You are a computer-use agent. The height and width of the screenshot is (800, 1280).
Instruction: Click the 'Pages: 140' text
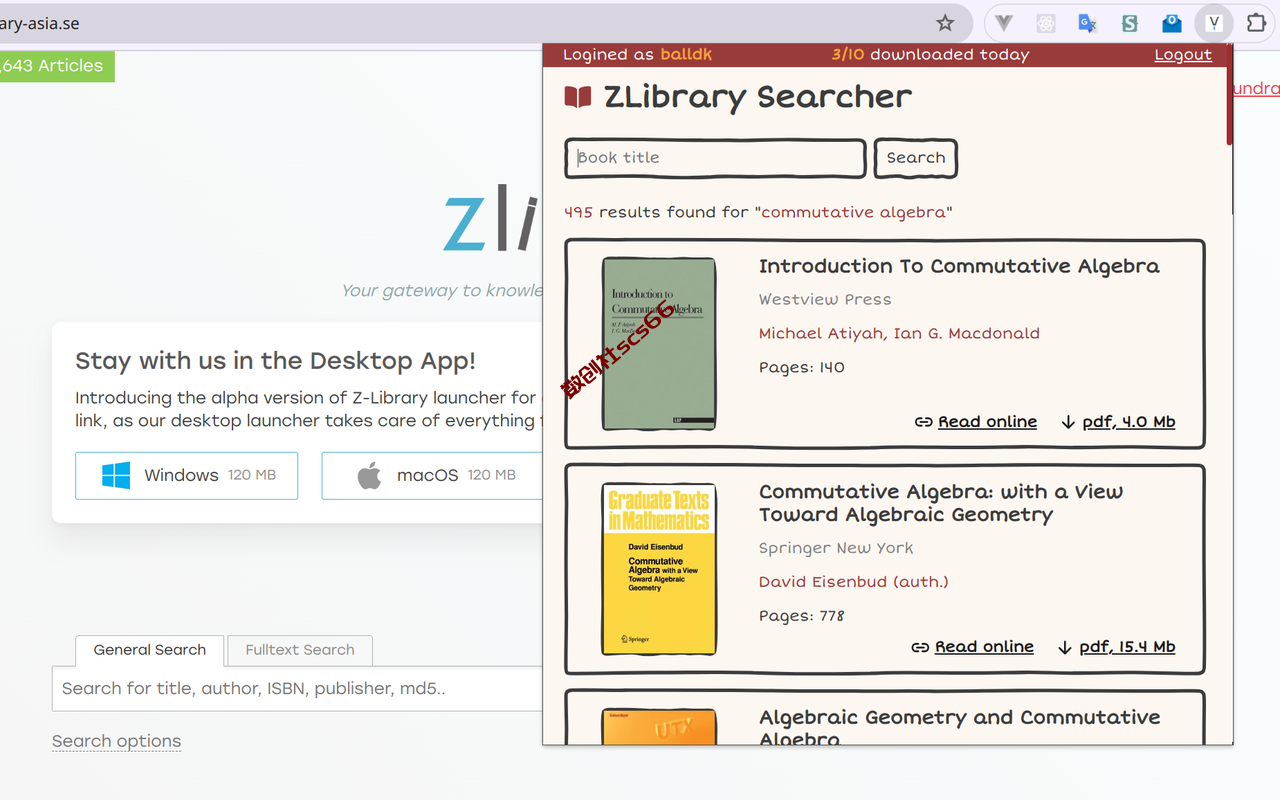tap(802, 367)
